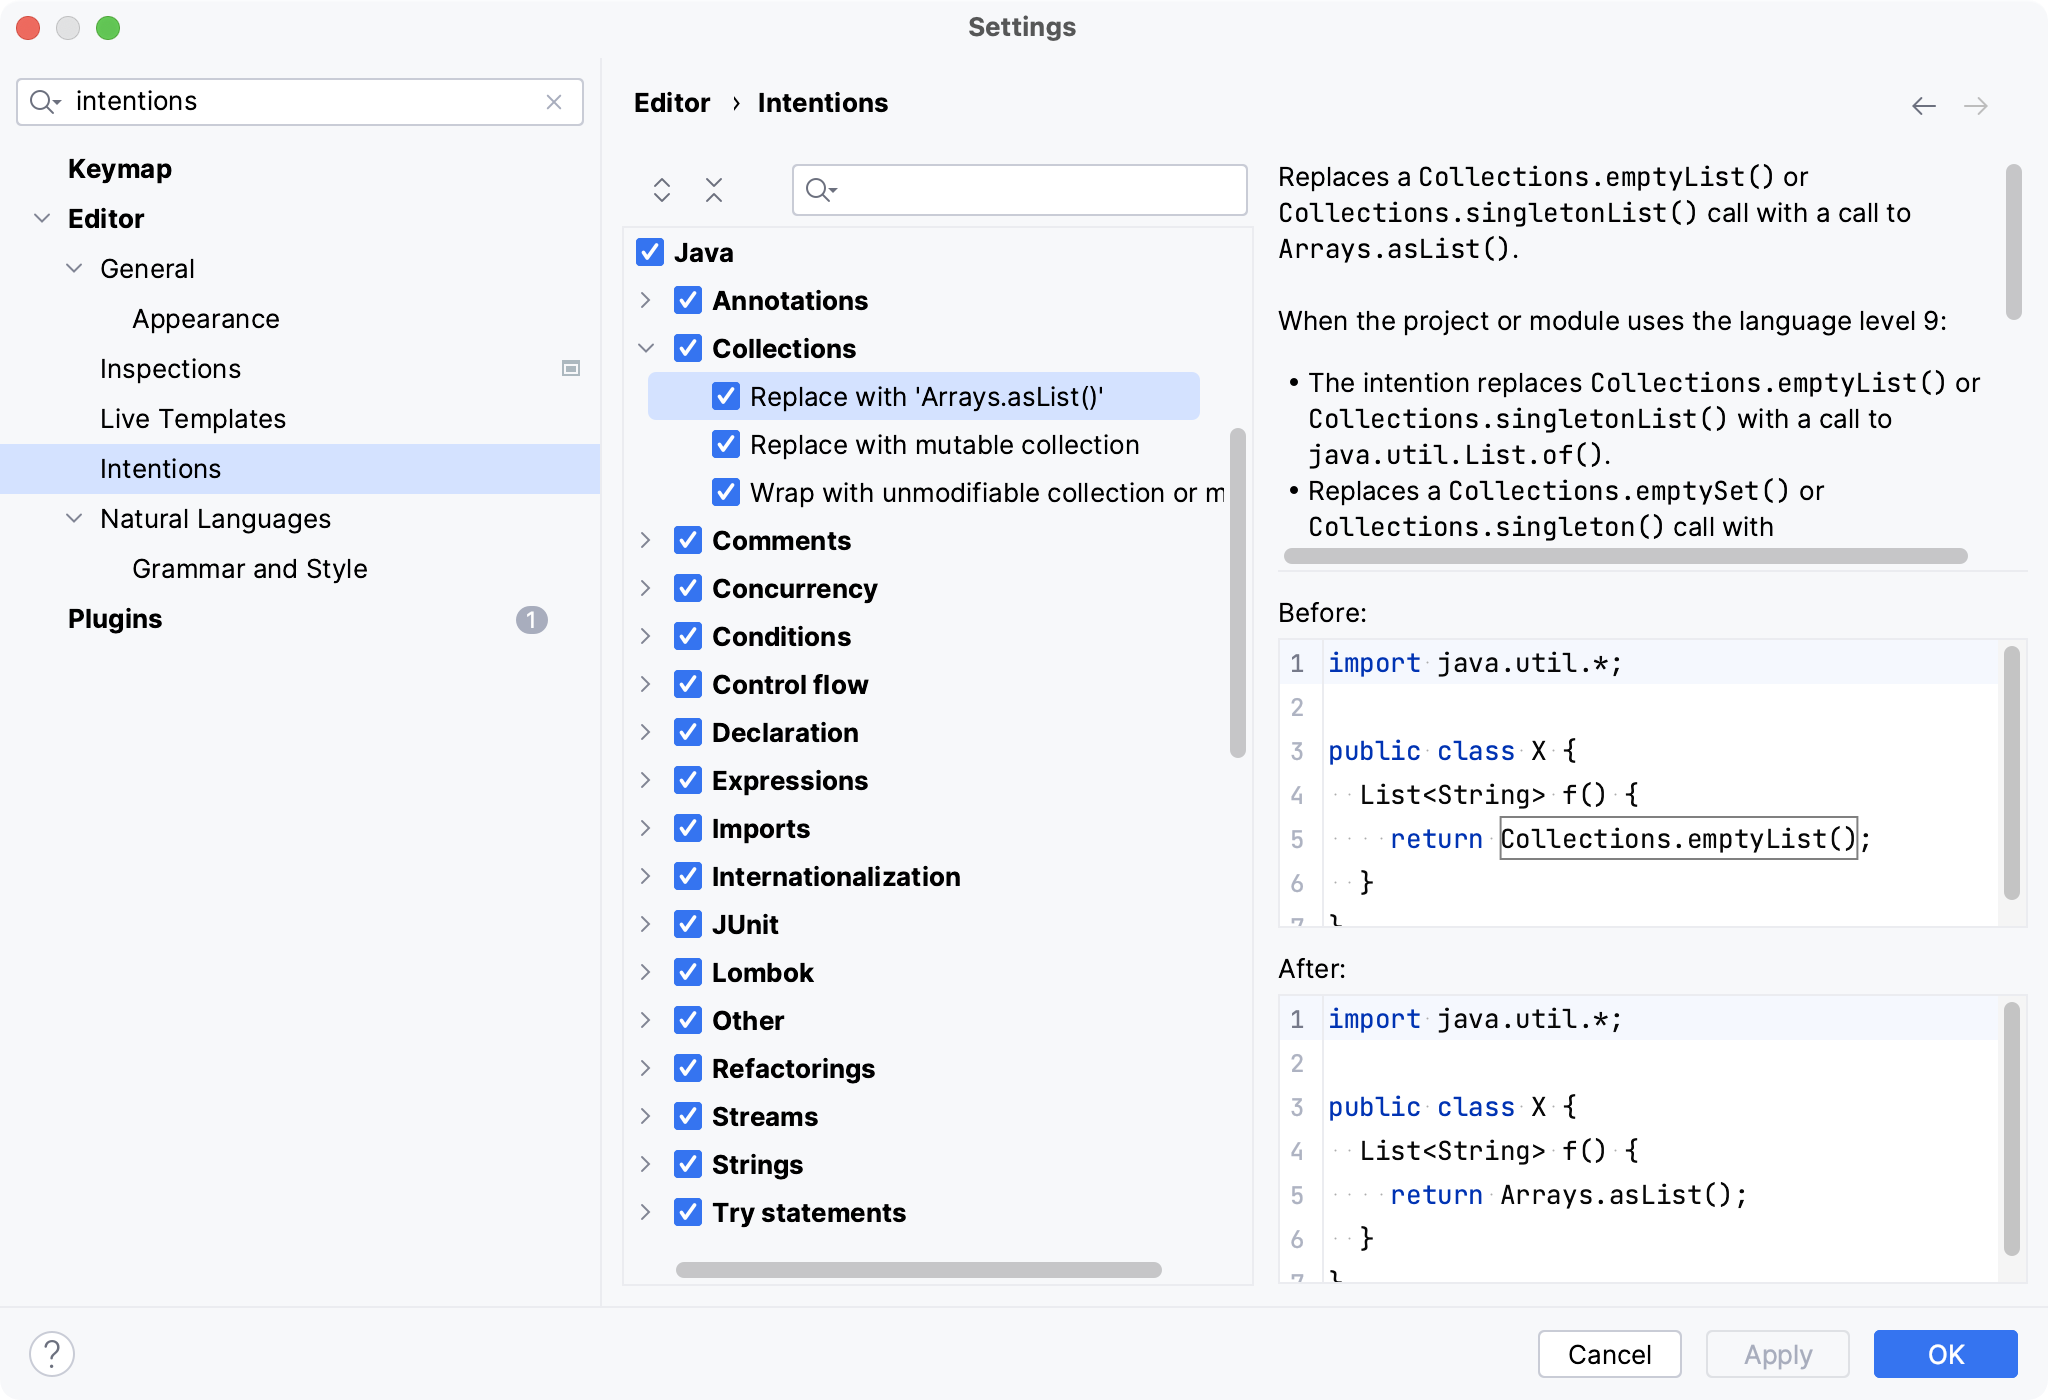Expand the Annotations category
The height and width of the screenshot is (1400, 2048).
[x=646, y=300]
